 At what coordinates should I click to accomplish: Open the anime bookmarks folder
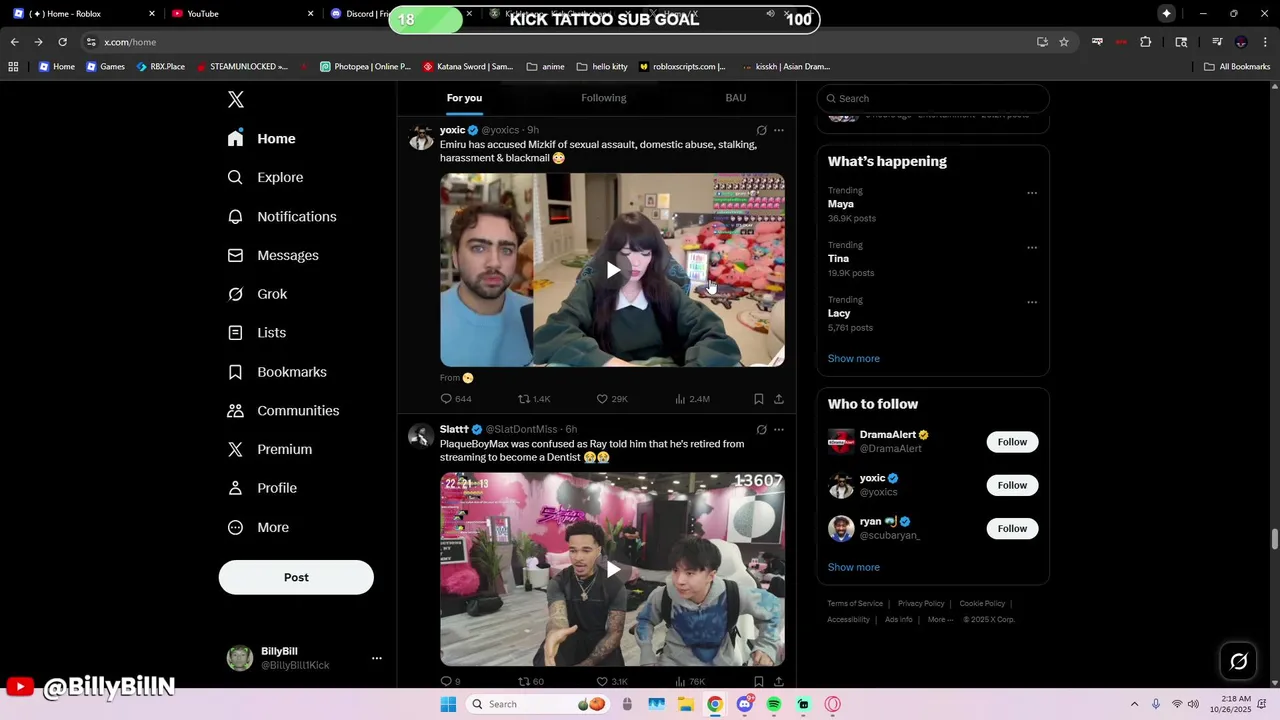point(545,67)
